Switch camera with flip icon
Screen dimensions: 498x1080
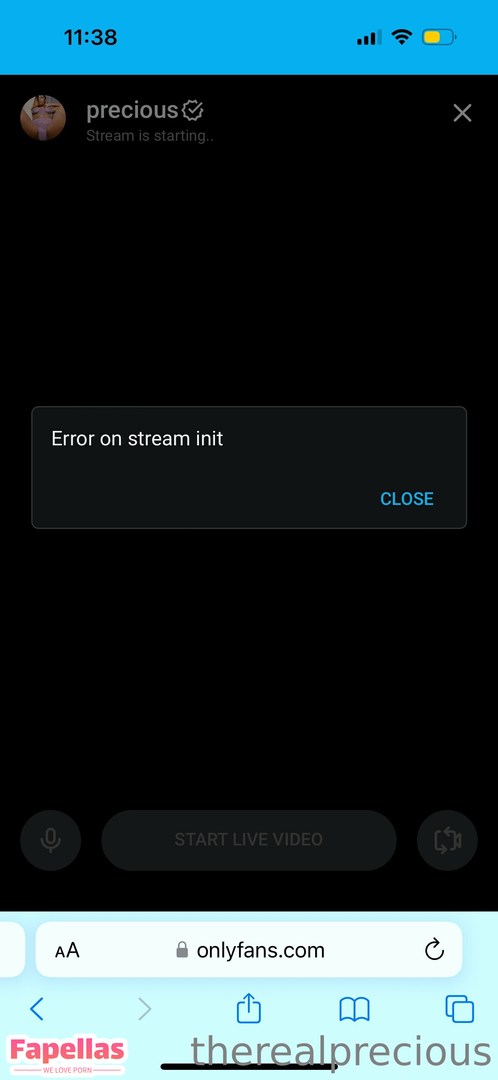(447, 840)
